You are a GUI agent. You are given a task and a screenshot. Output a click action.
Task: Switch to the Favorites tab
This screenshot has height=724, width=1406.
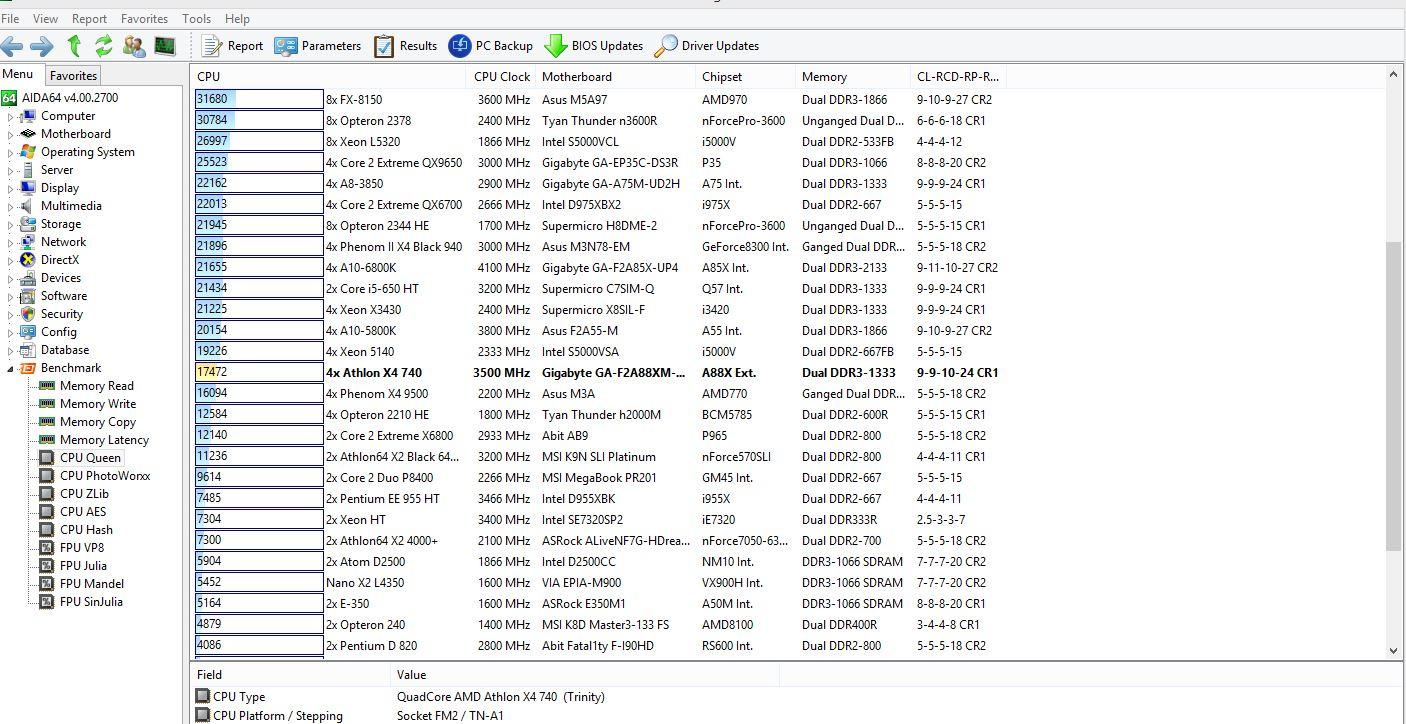point(73,76)
